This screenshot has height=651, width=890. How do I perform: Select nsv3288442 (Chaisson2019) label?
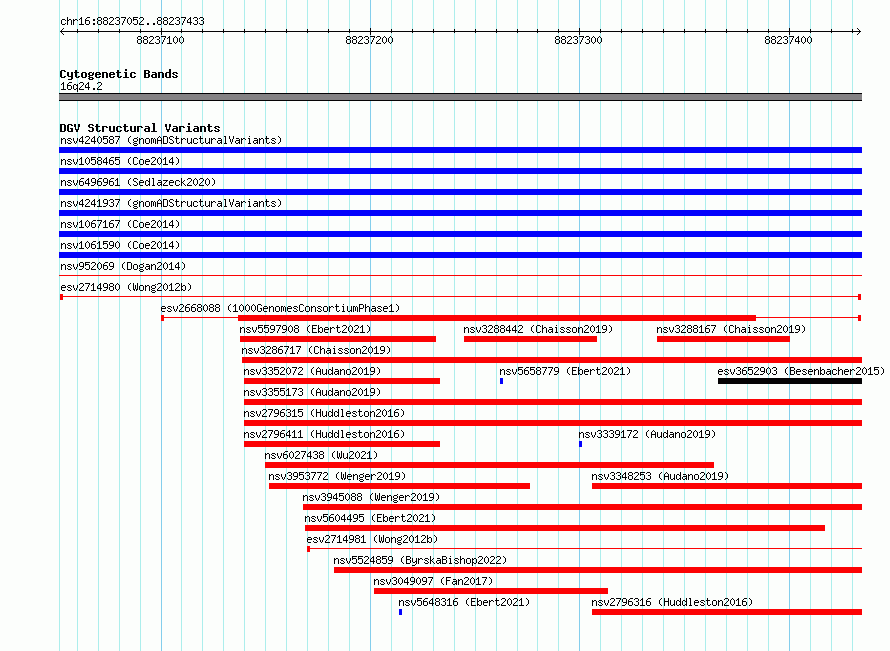[538, 329]
